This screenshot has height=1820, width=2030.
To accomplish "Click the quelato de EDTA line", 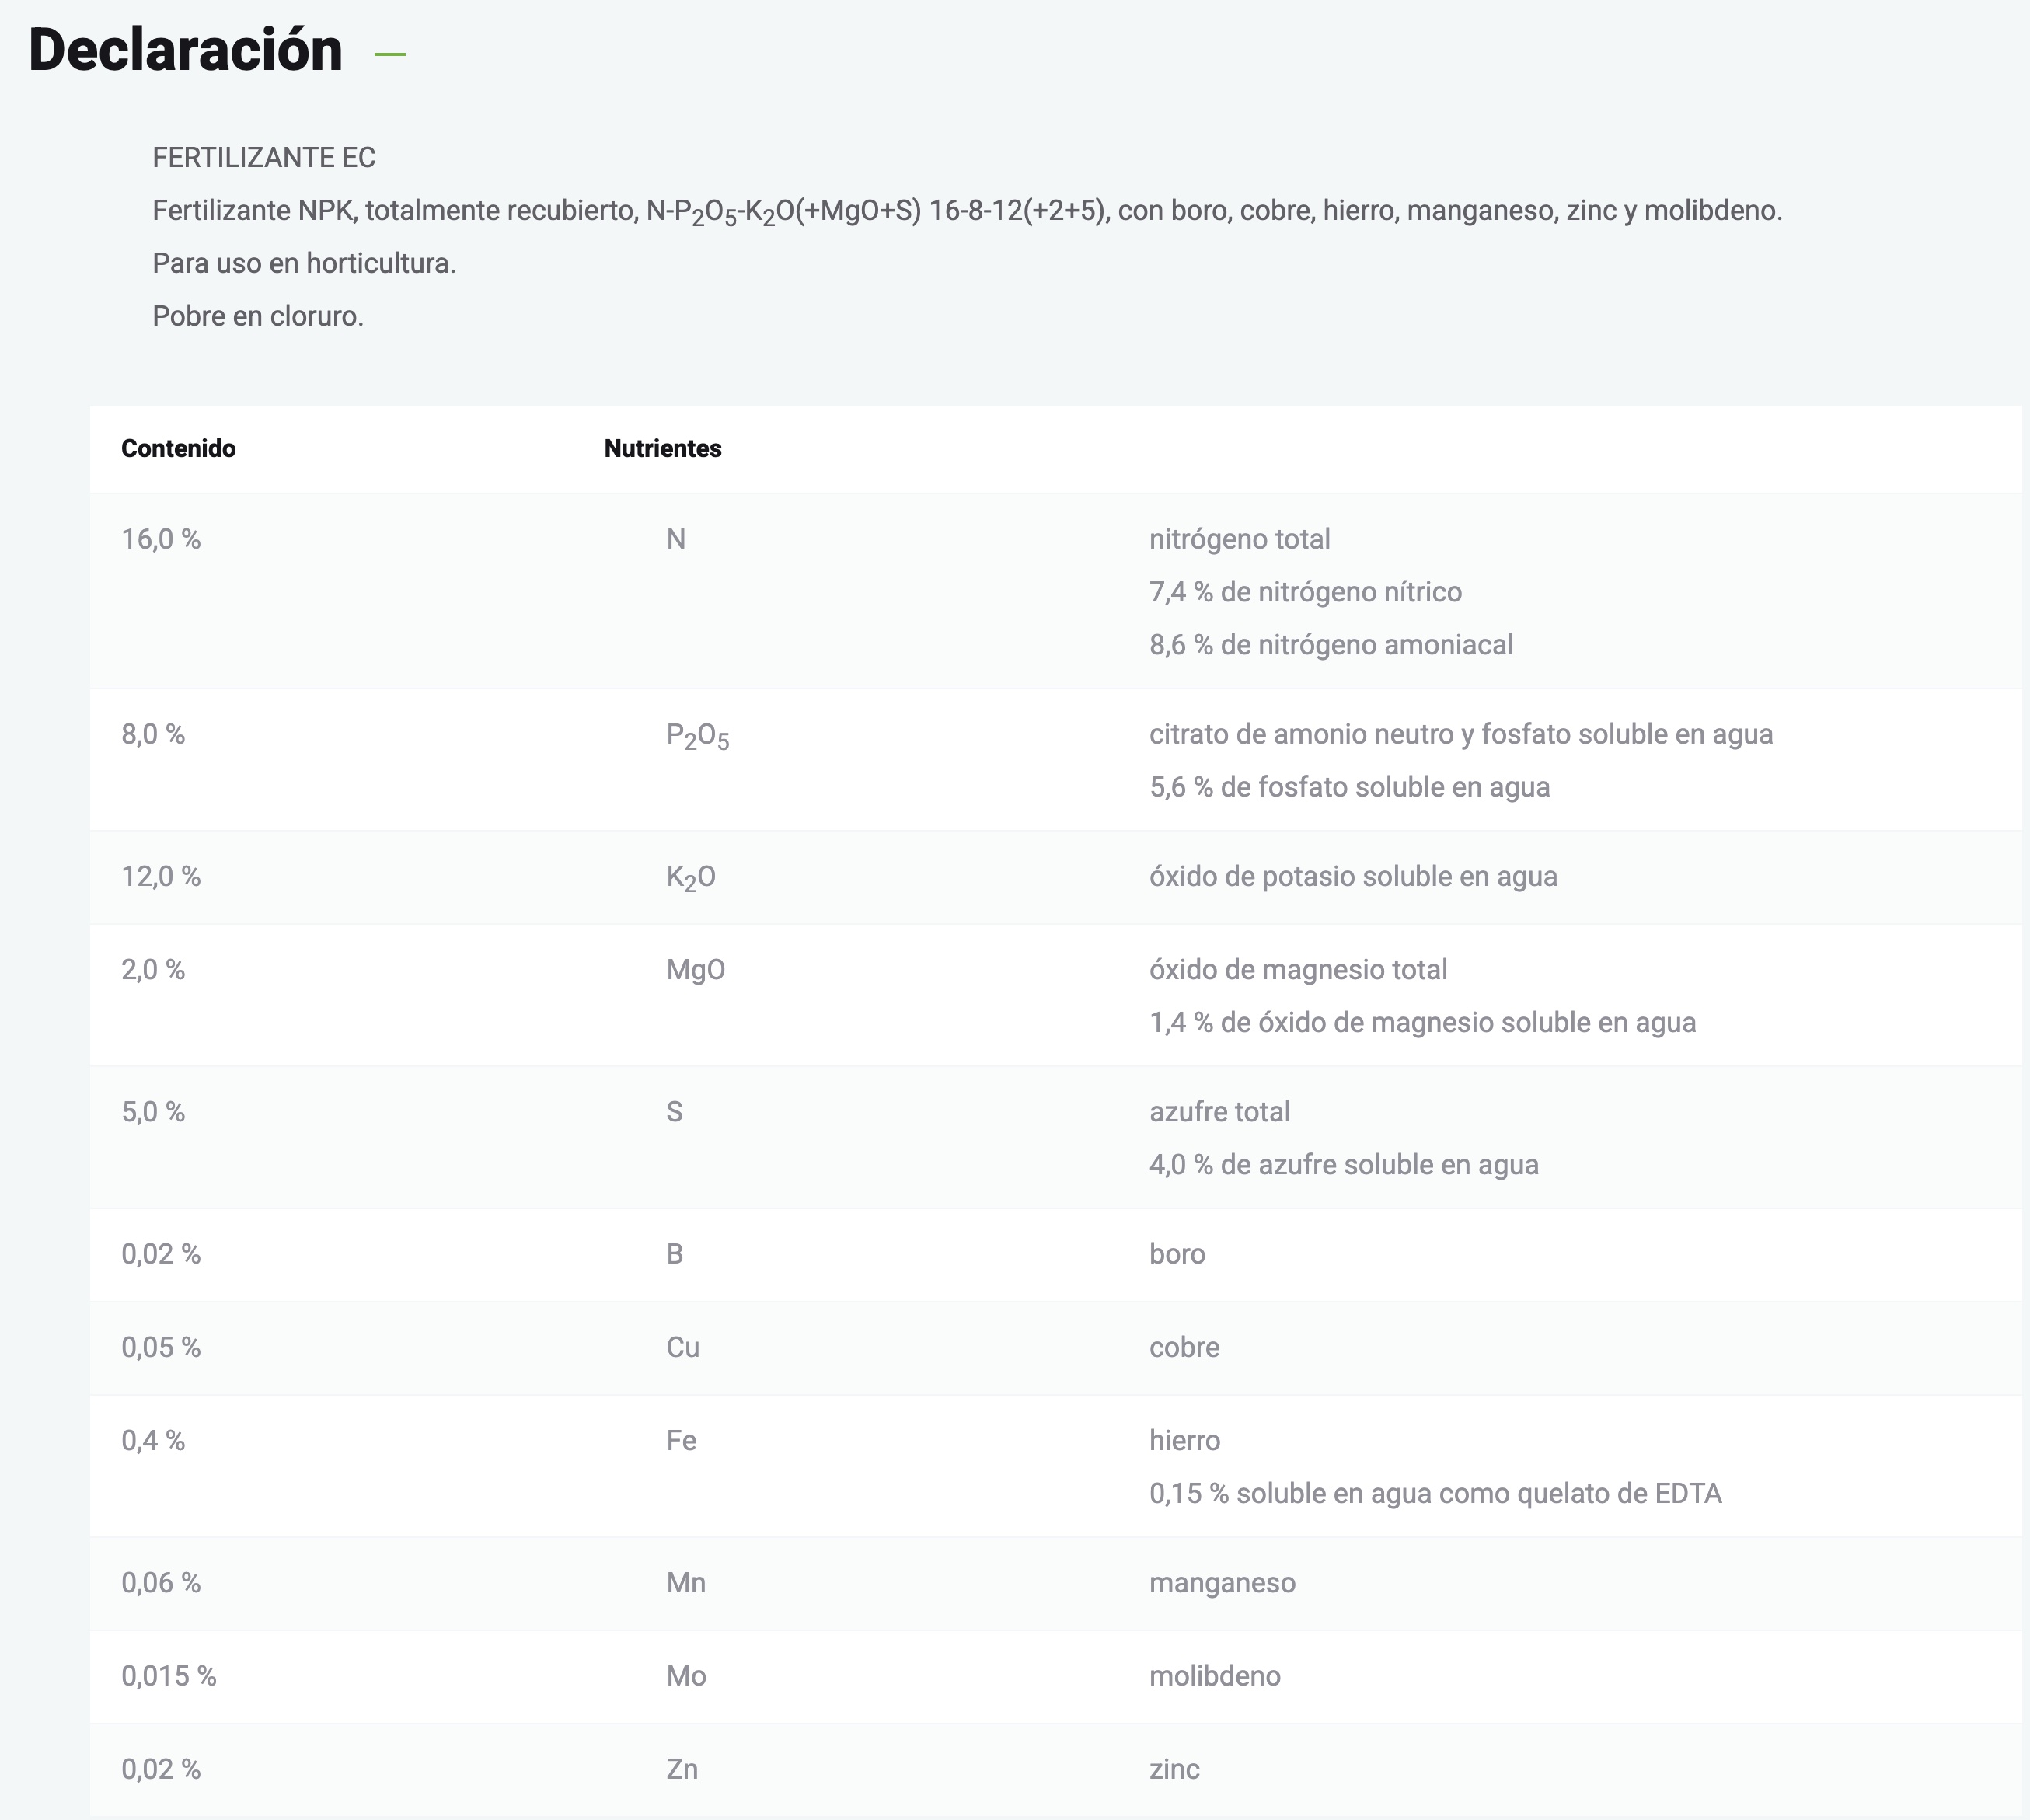I will pos(1434,1493).
